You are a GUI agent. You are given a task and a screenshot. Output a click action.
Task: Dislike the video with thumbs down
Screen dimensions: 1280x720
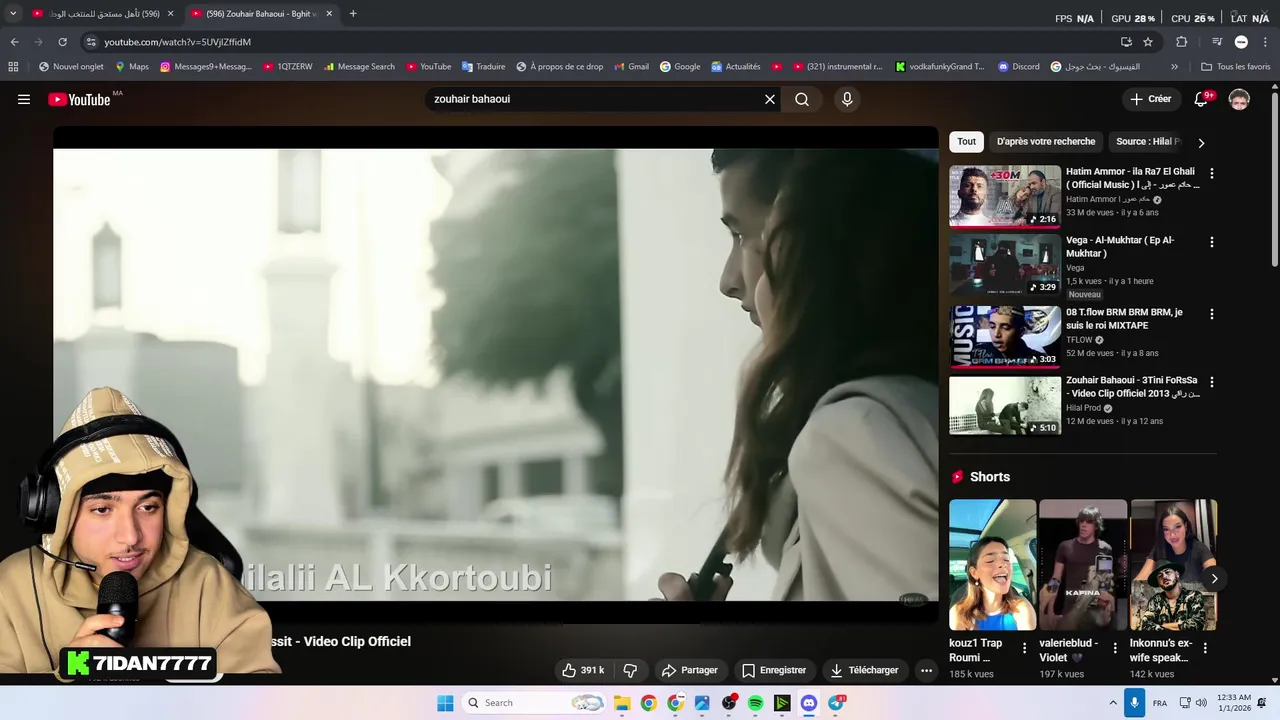coord(630,670)
